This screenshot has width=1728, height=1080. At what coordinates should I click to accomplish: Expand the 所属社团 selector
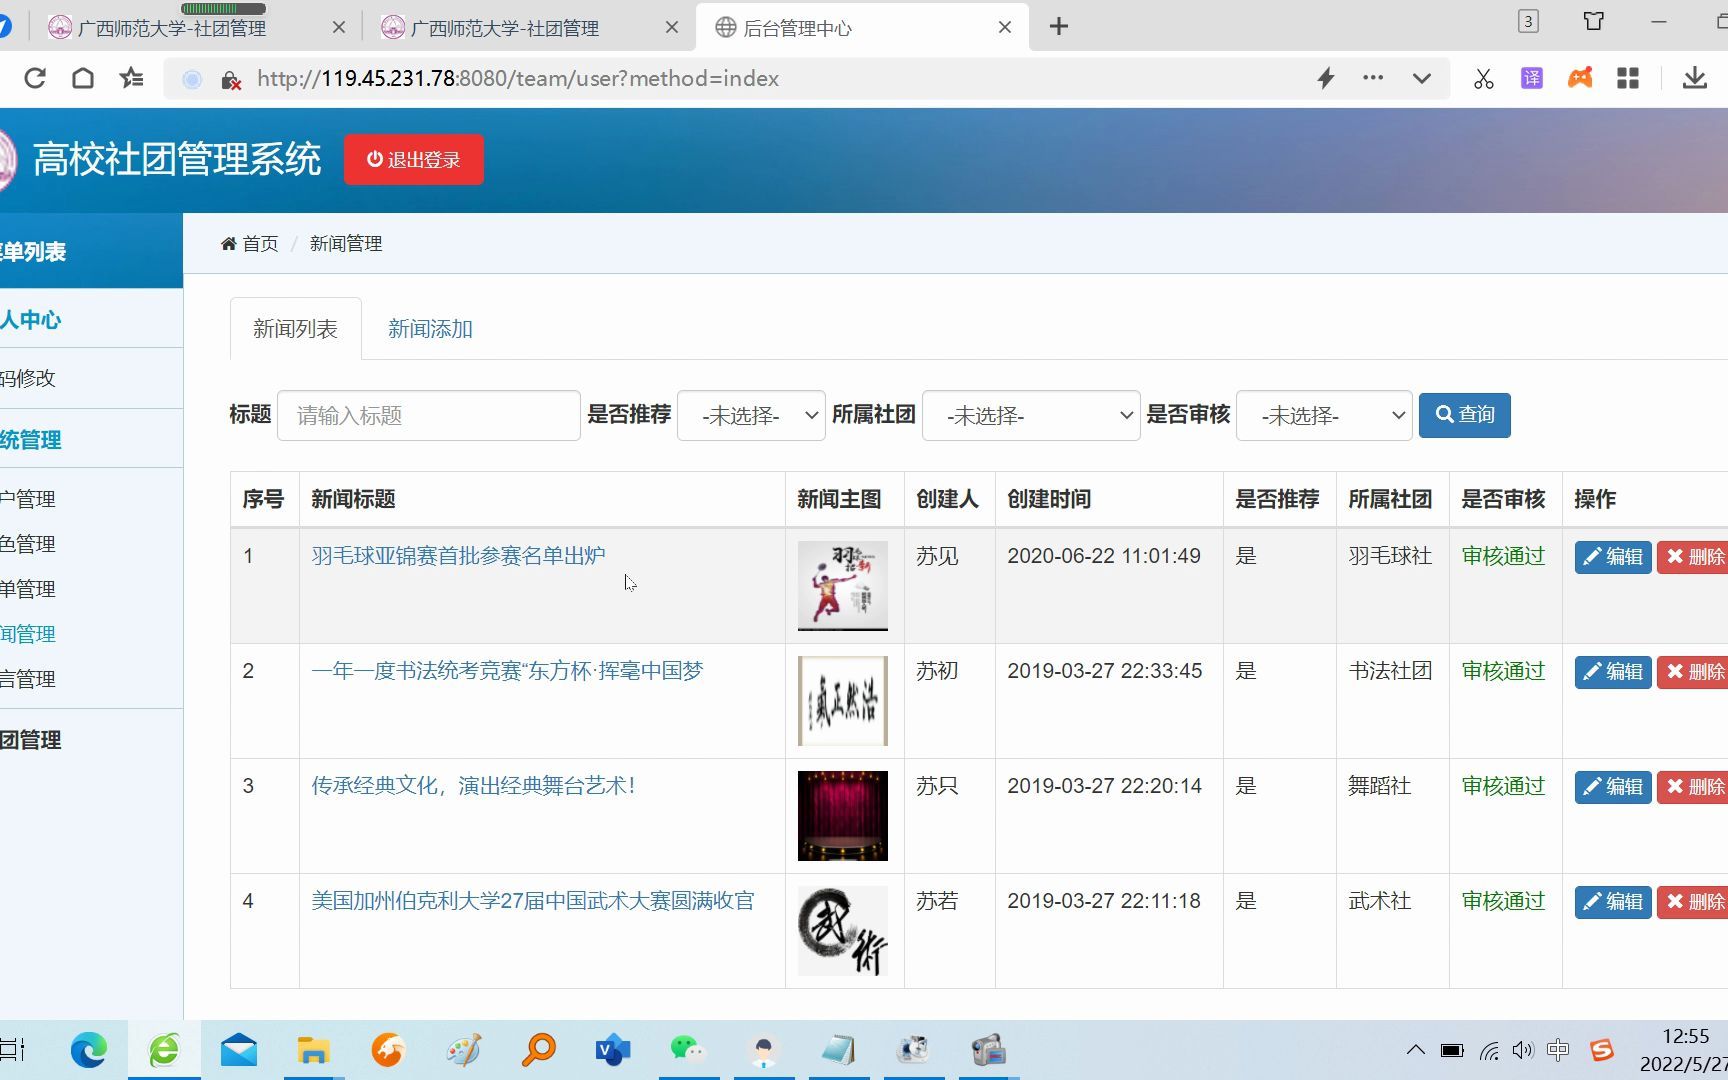(x=1030, y=415)
